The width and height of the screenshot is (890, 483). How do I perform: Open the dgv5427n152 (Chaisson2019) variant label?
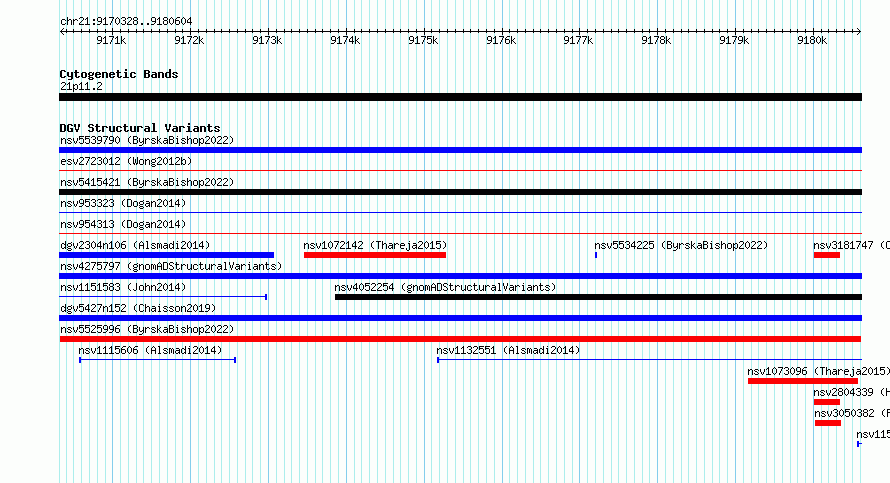(138, 308)
